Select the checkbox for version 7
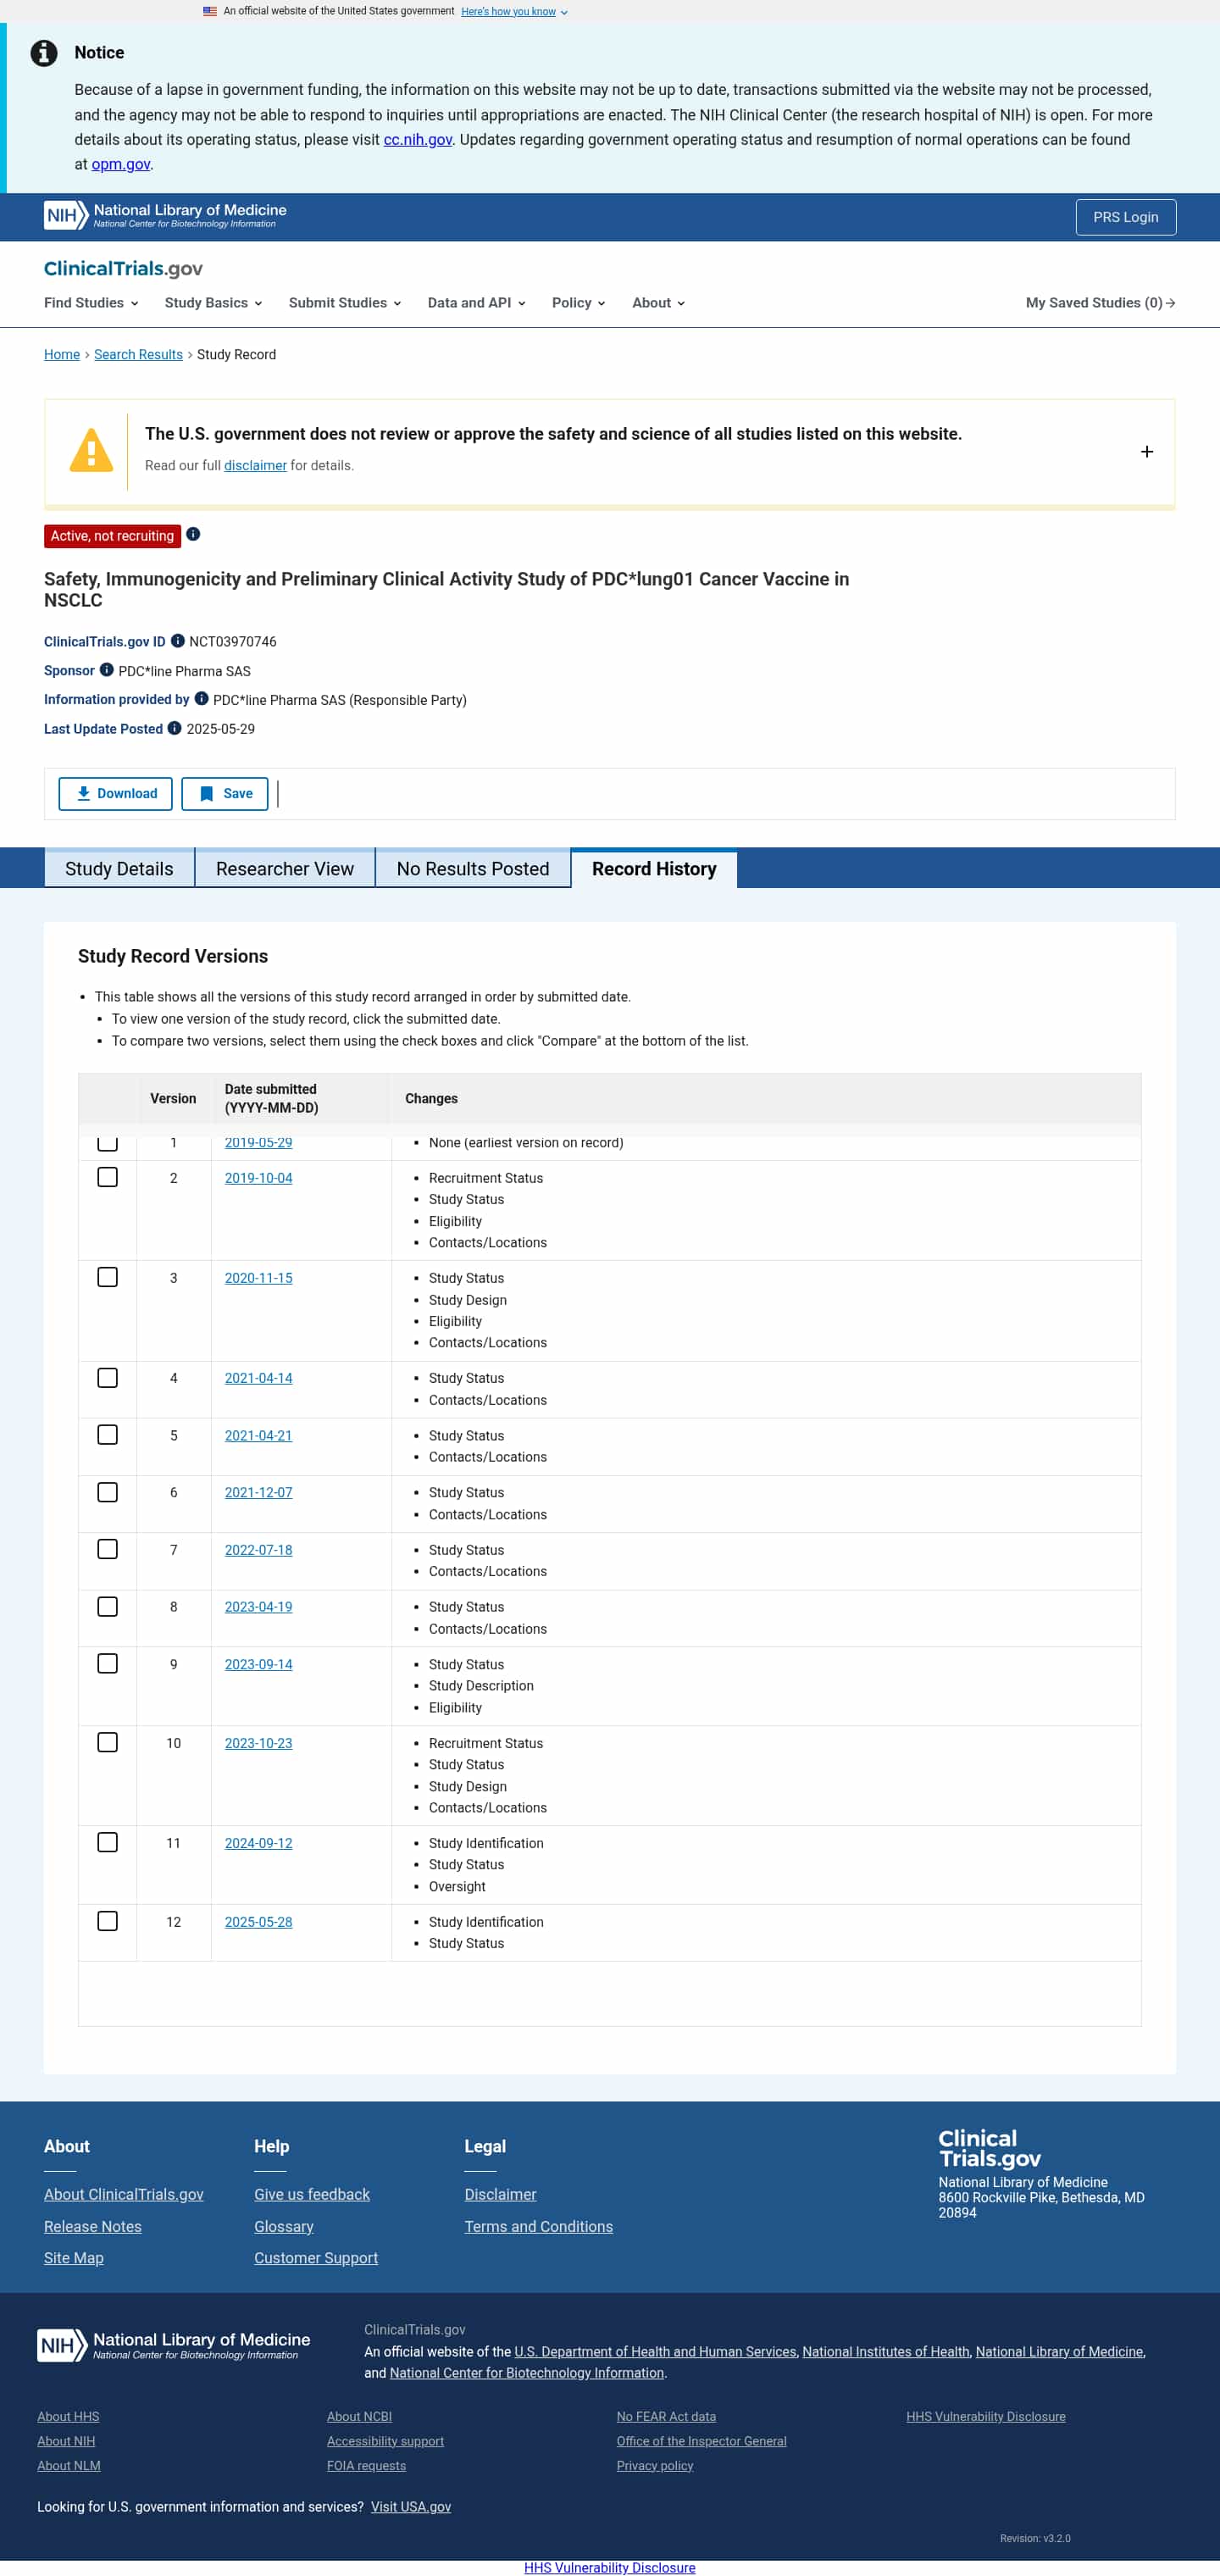Image resolution: width=1220 pixels, height=2576 pixels. point(107,1549)
